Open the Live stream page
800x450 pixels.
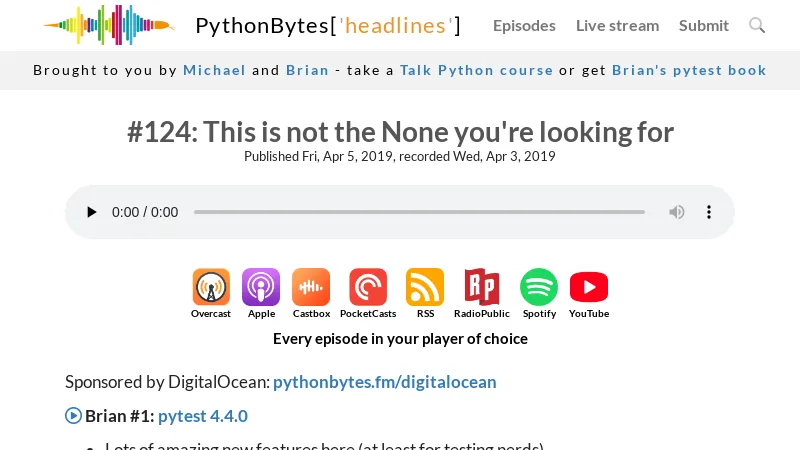[x=617, y=26]
